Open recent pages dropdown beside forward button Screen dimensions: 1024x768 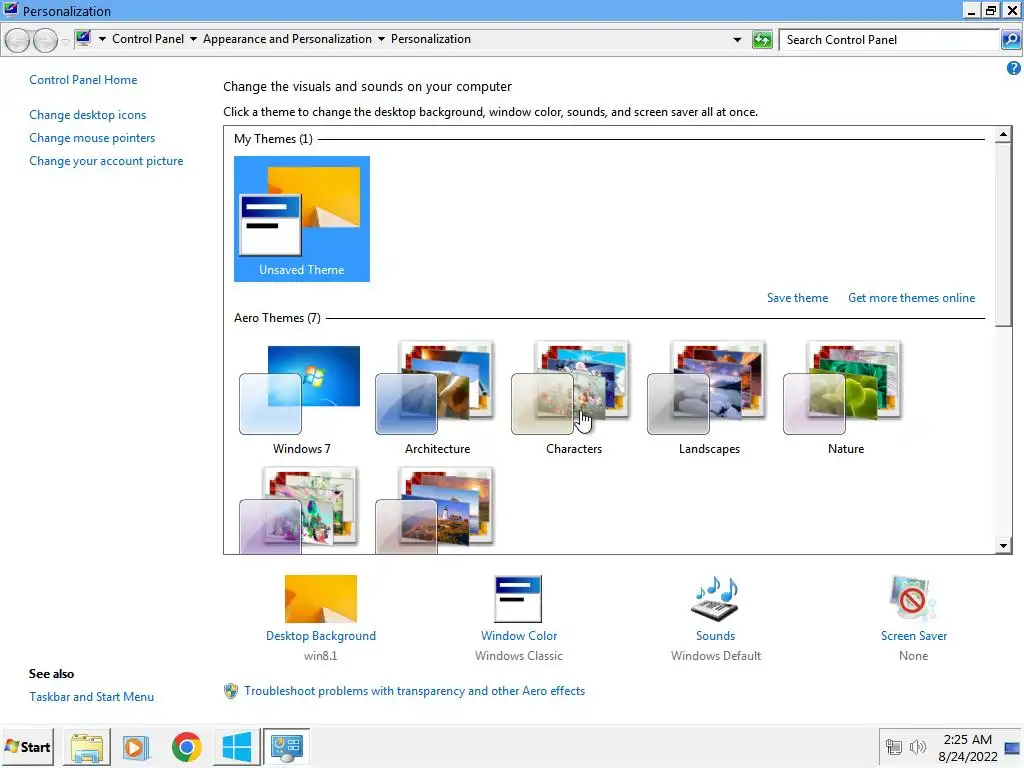[x=65, y=41]
